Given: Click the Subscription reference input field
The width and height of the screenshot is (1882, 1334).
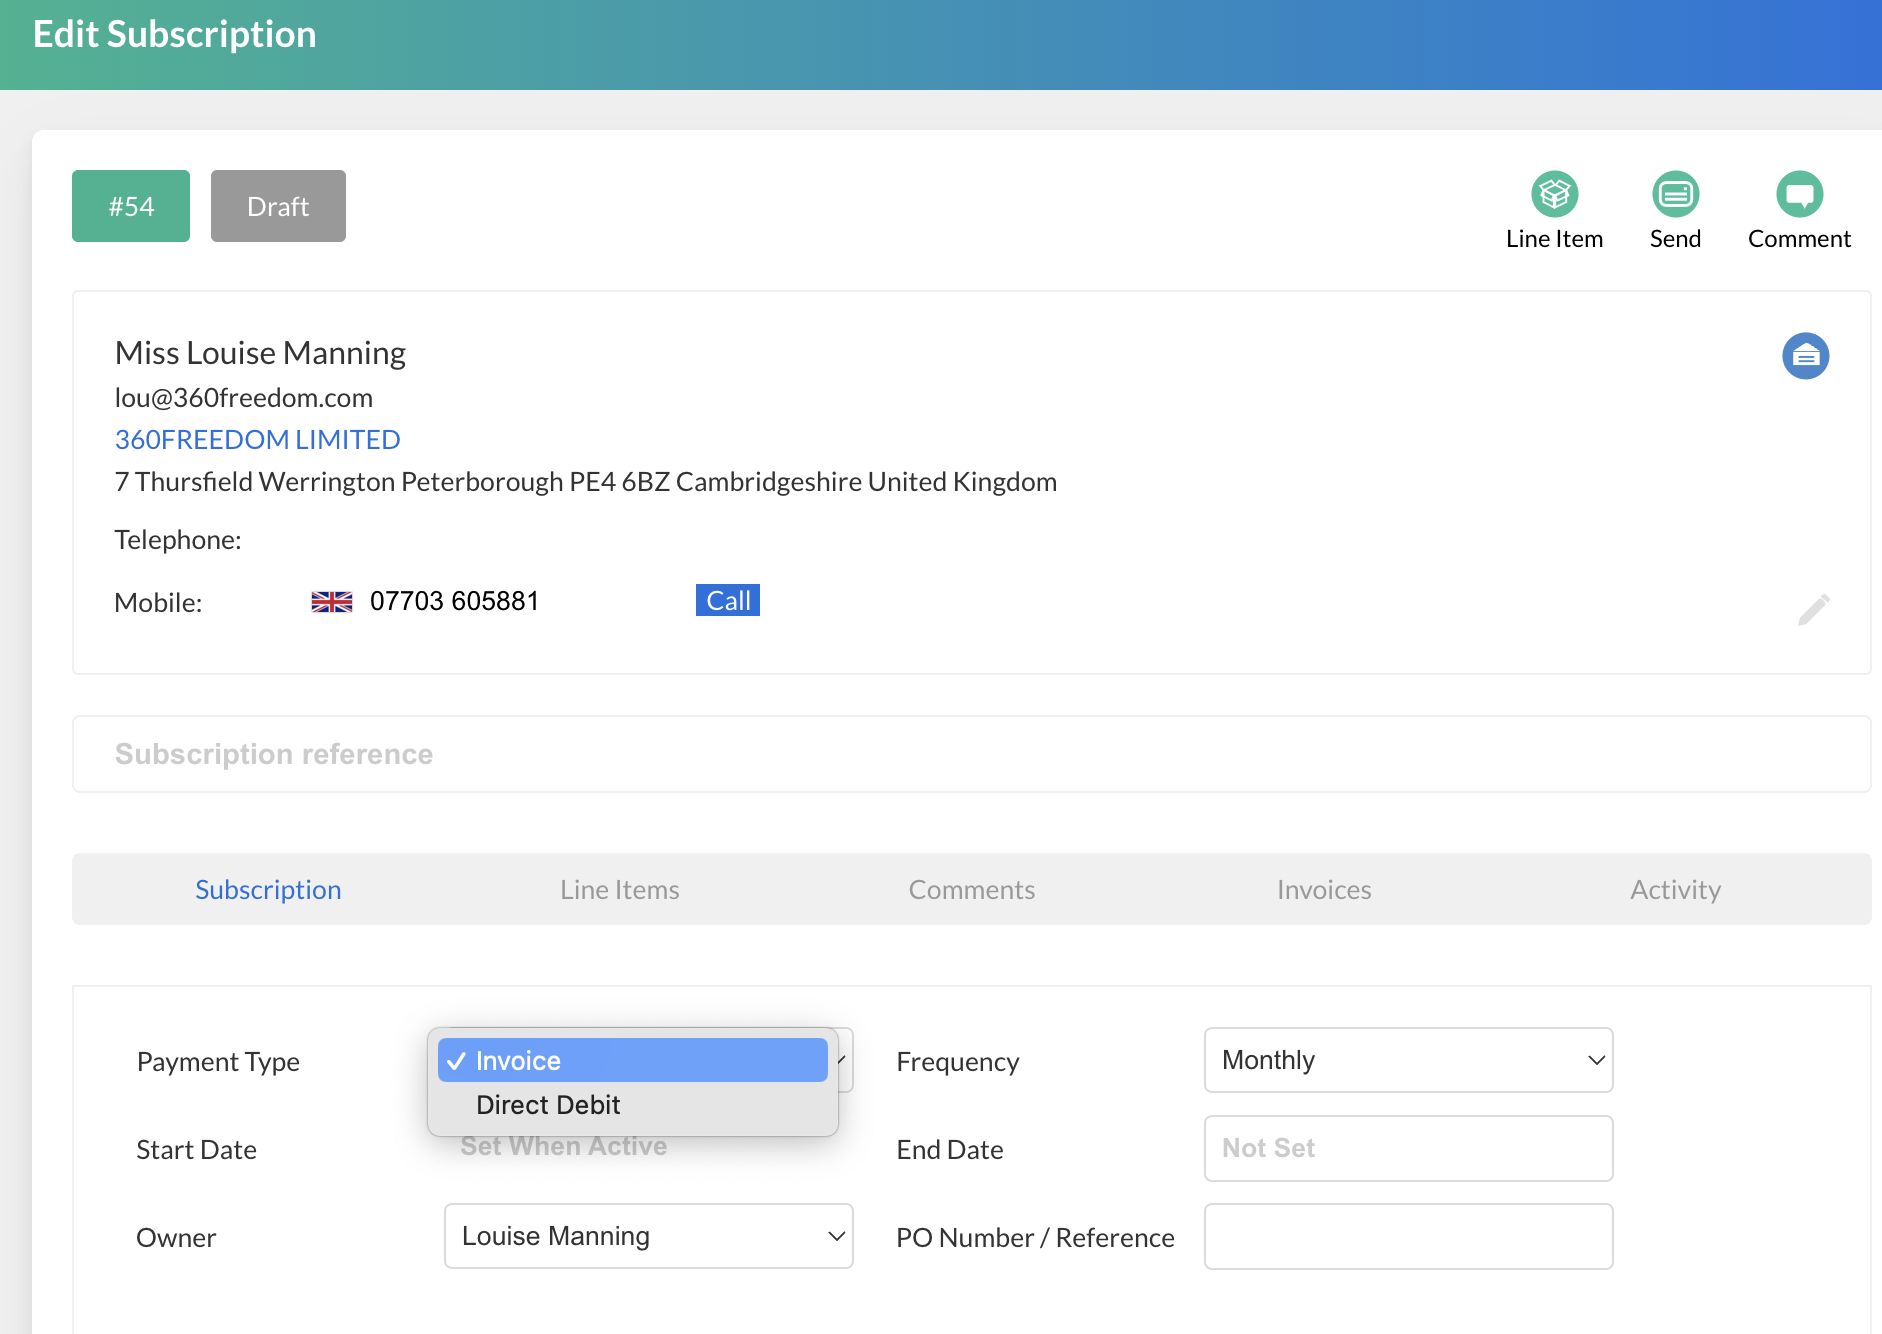Looking at the screenshot, I should click(x=970, y=754).
